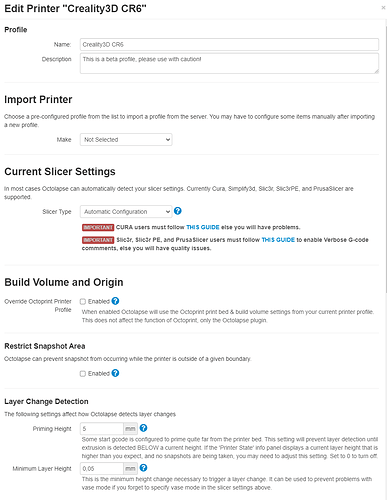Click the printer Name input field
Viewport: 387px width, 500px height.
229,45
